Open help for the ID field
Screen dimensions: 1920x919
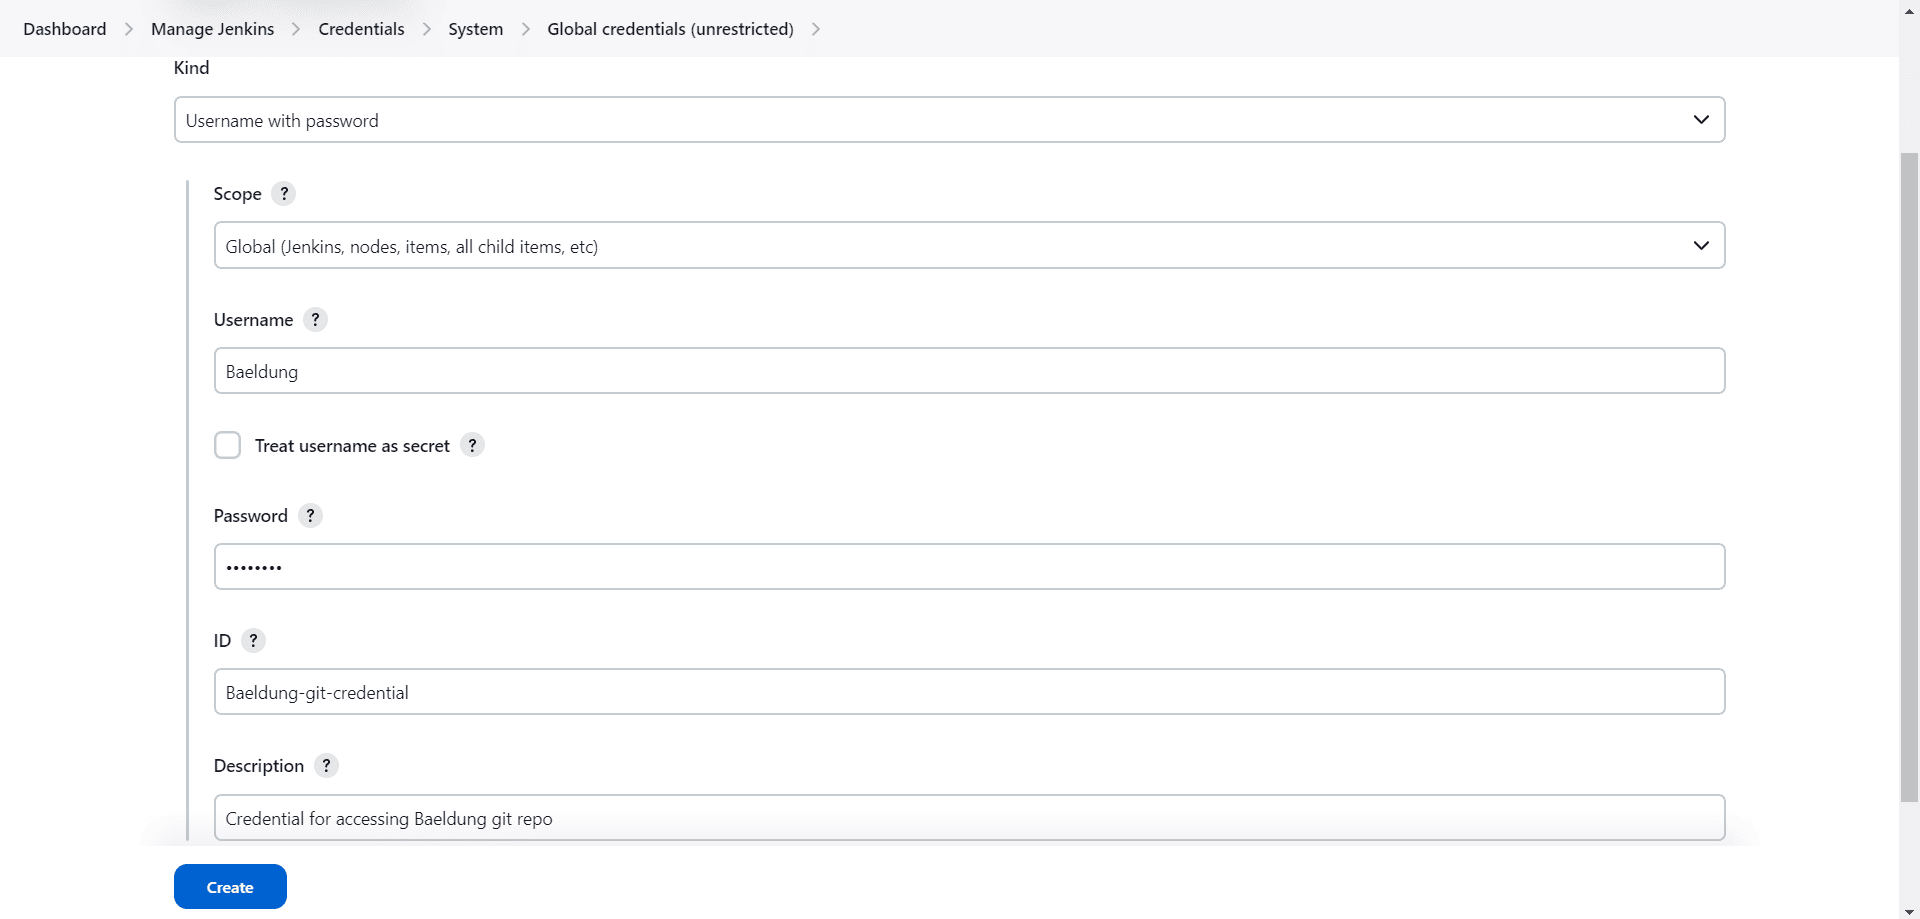tap(253, 641)
